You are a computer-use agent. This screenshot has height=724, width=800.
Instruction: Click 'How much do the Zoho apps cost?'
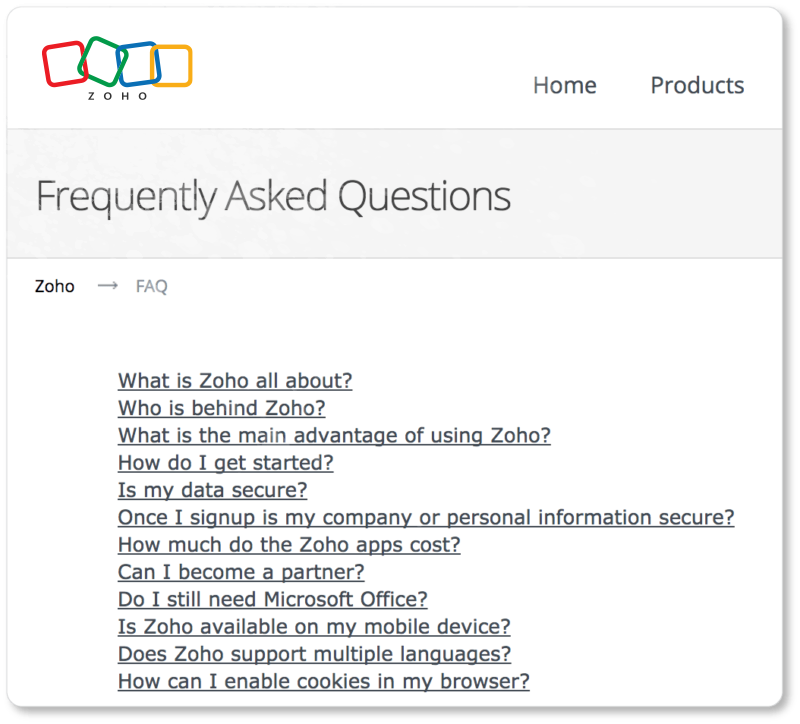288,545
